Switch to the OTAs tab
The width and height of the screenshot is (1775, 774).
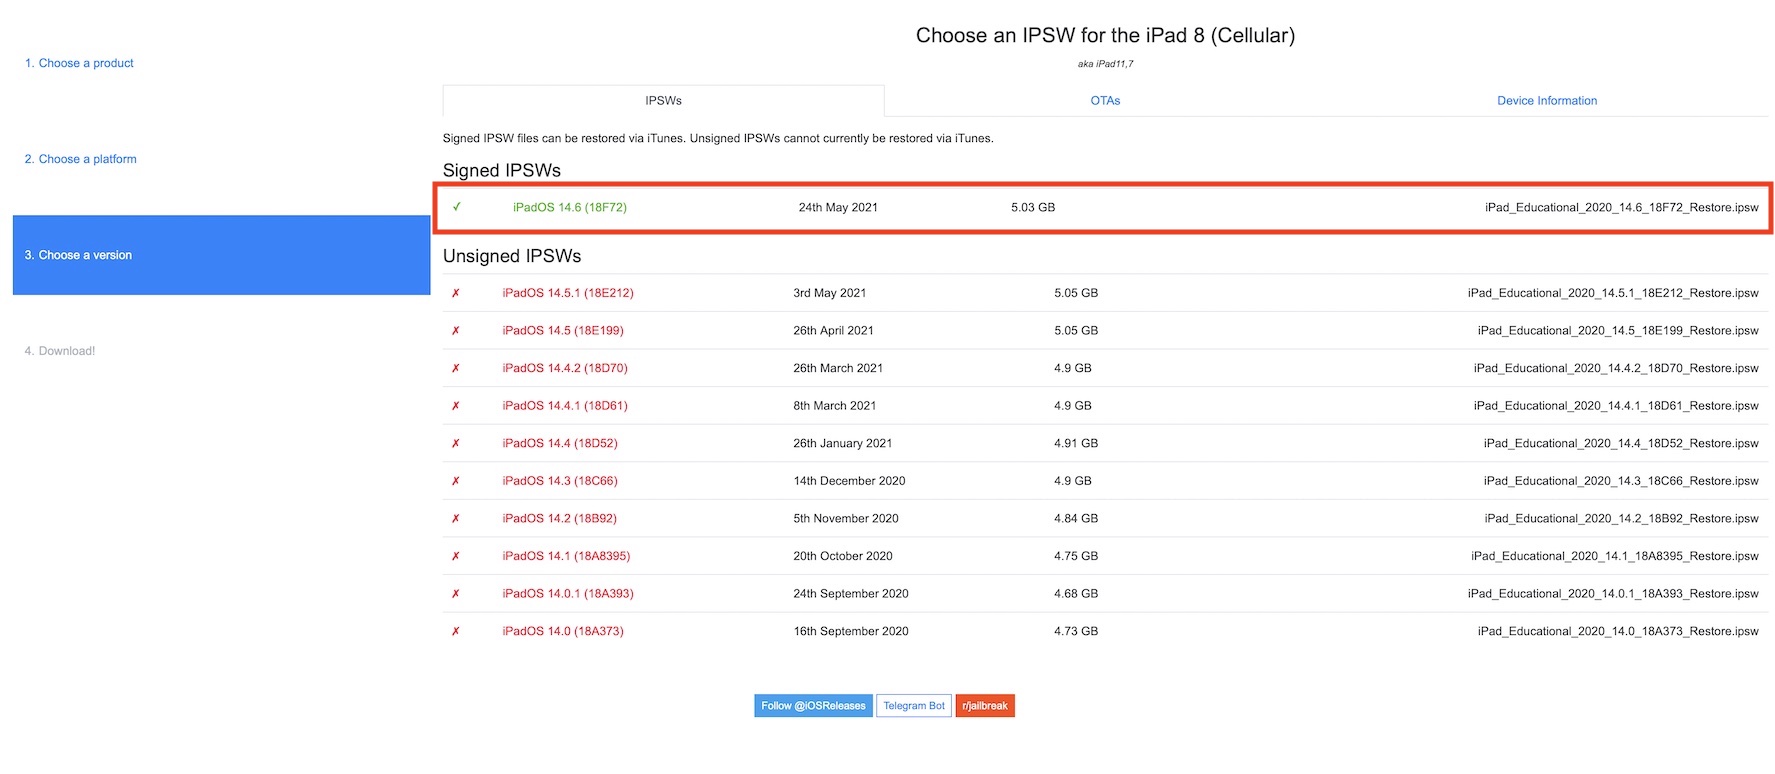coord(1105,101)
